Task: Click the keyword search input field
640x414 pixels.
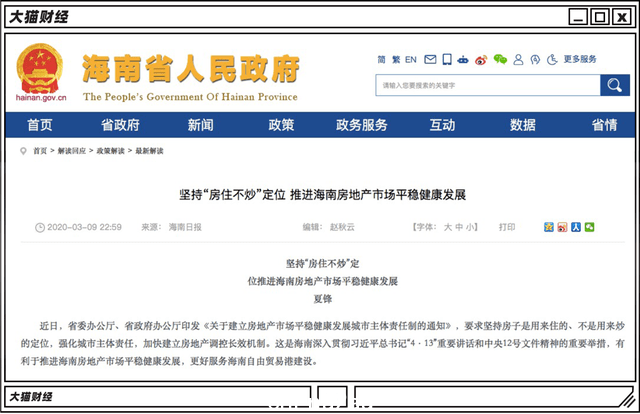Action: click(488, 85)
